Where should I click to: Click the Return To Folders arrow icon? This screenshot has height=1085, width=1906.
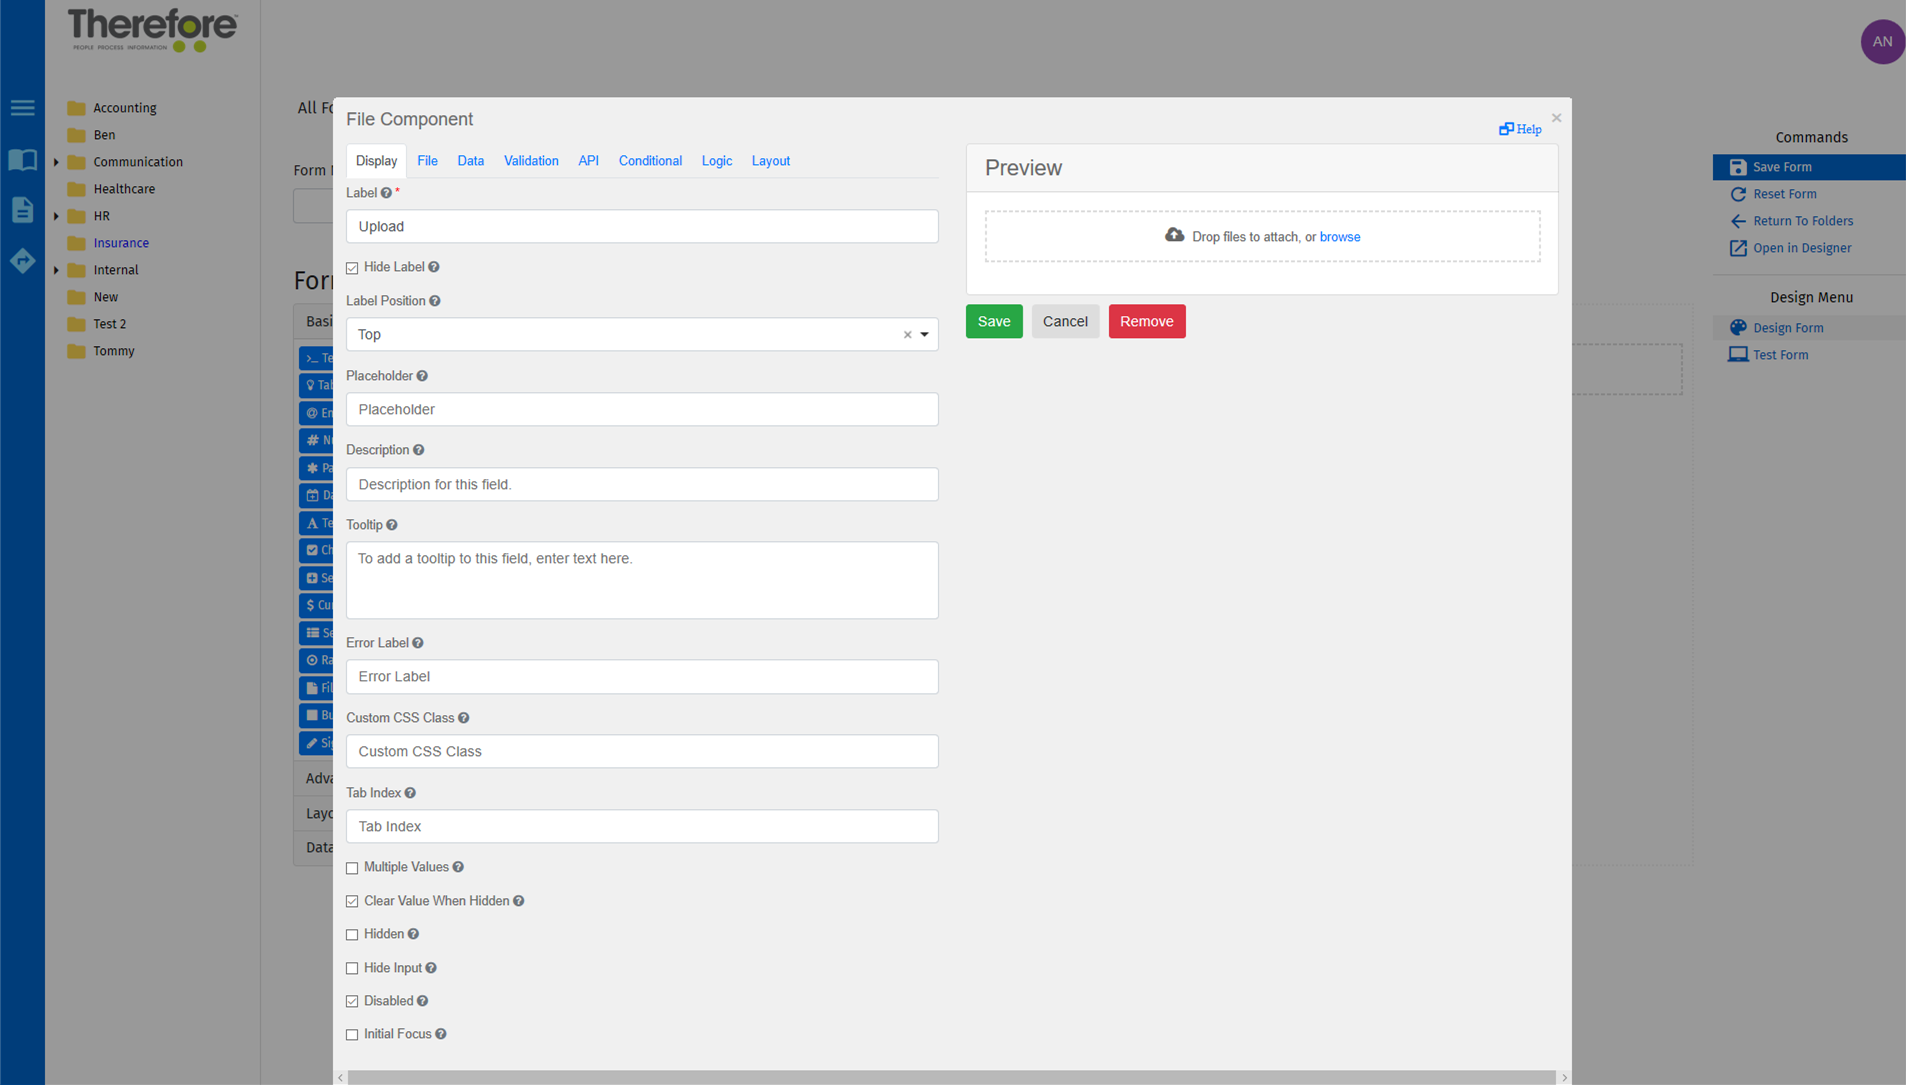(x=1738, y=221)
